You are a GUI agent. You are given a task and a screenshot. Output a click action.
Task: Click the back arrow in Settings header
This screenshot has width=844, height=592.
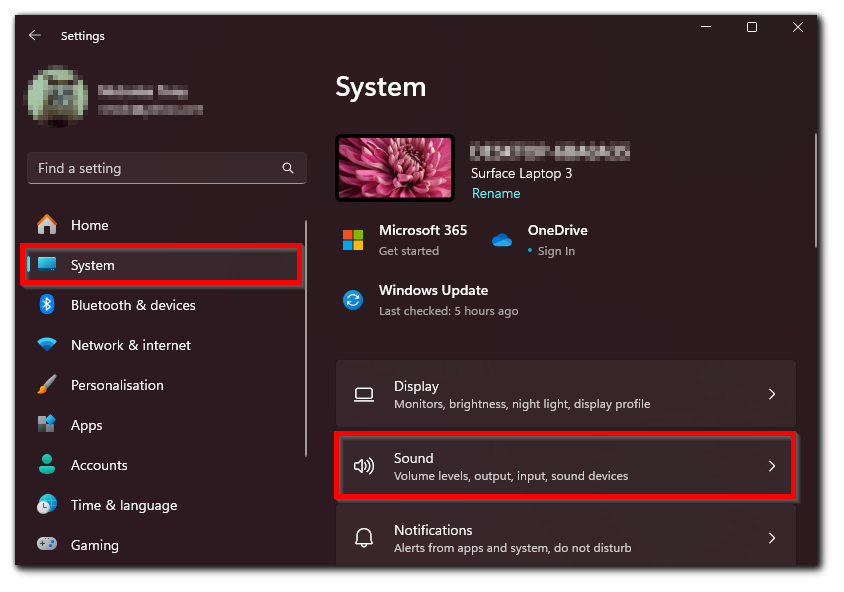(35, 35)
